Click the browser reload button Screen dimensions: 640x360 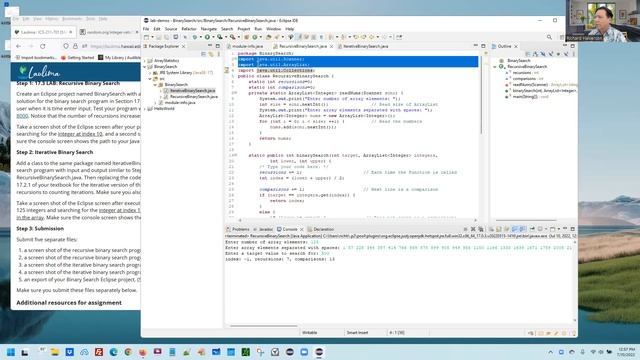coord(42,47)
